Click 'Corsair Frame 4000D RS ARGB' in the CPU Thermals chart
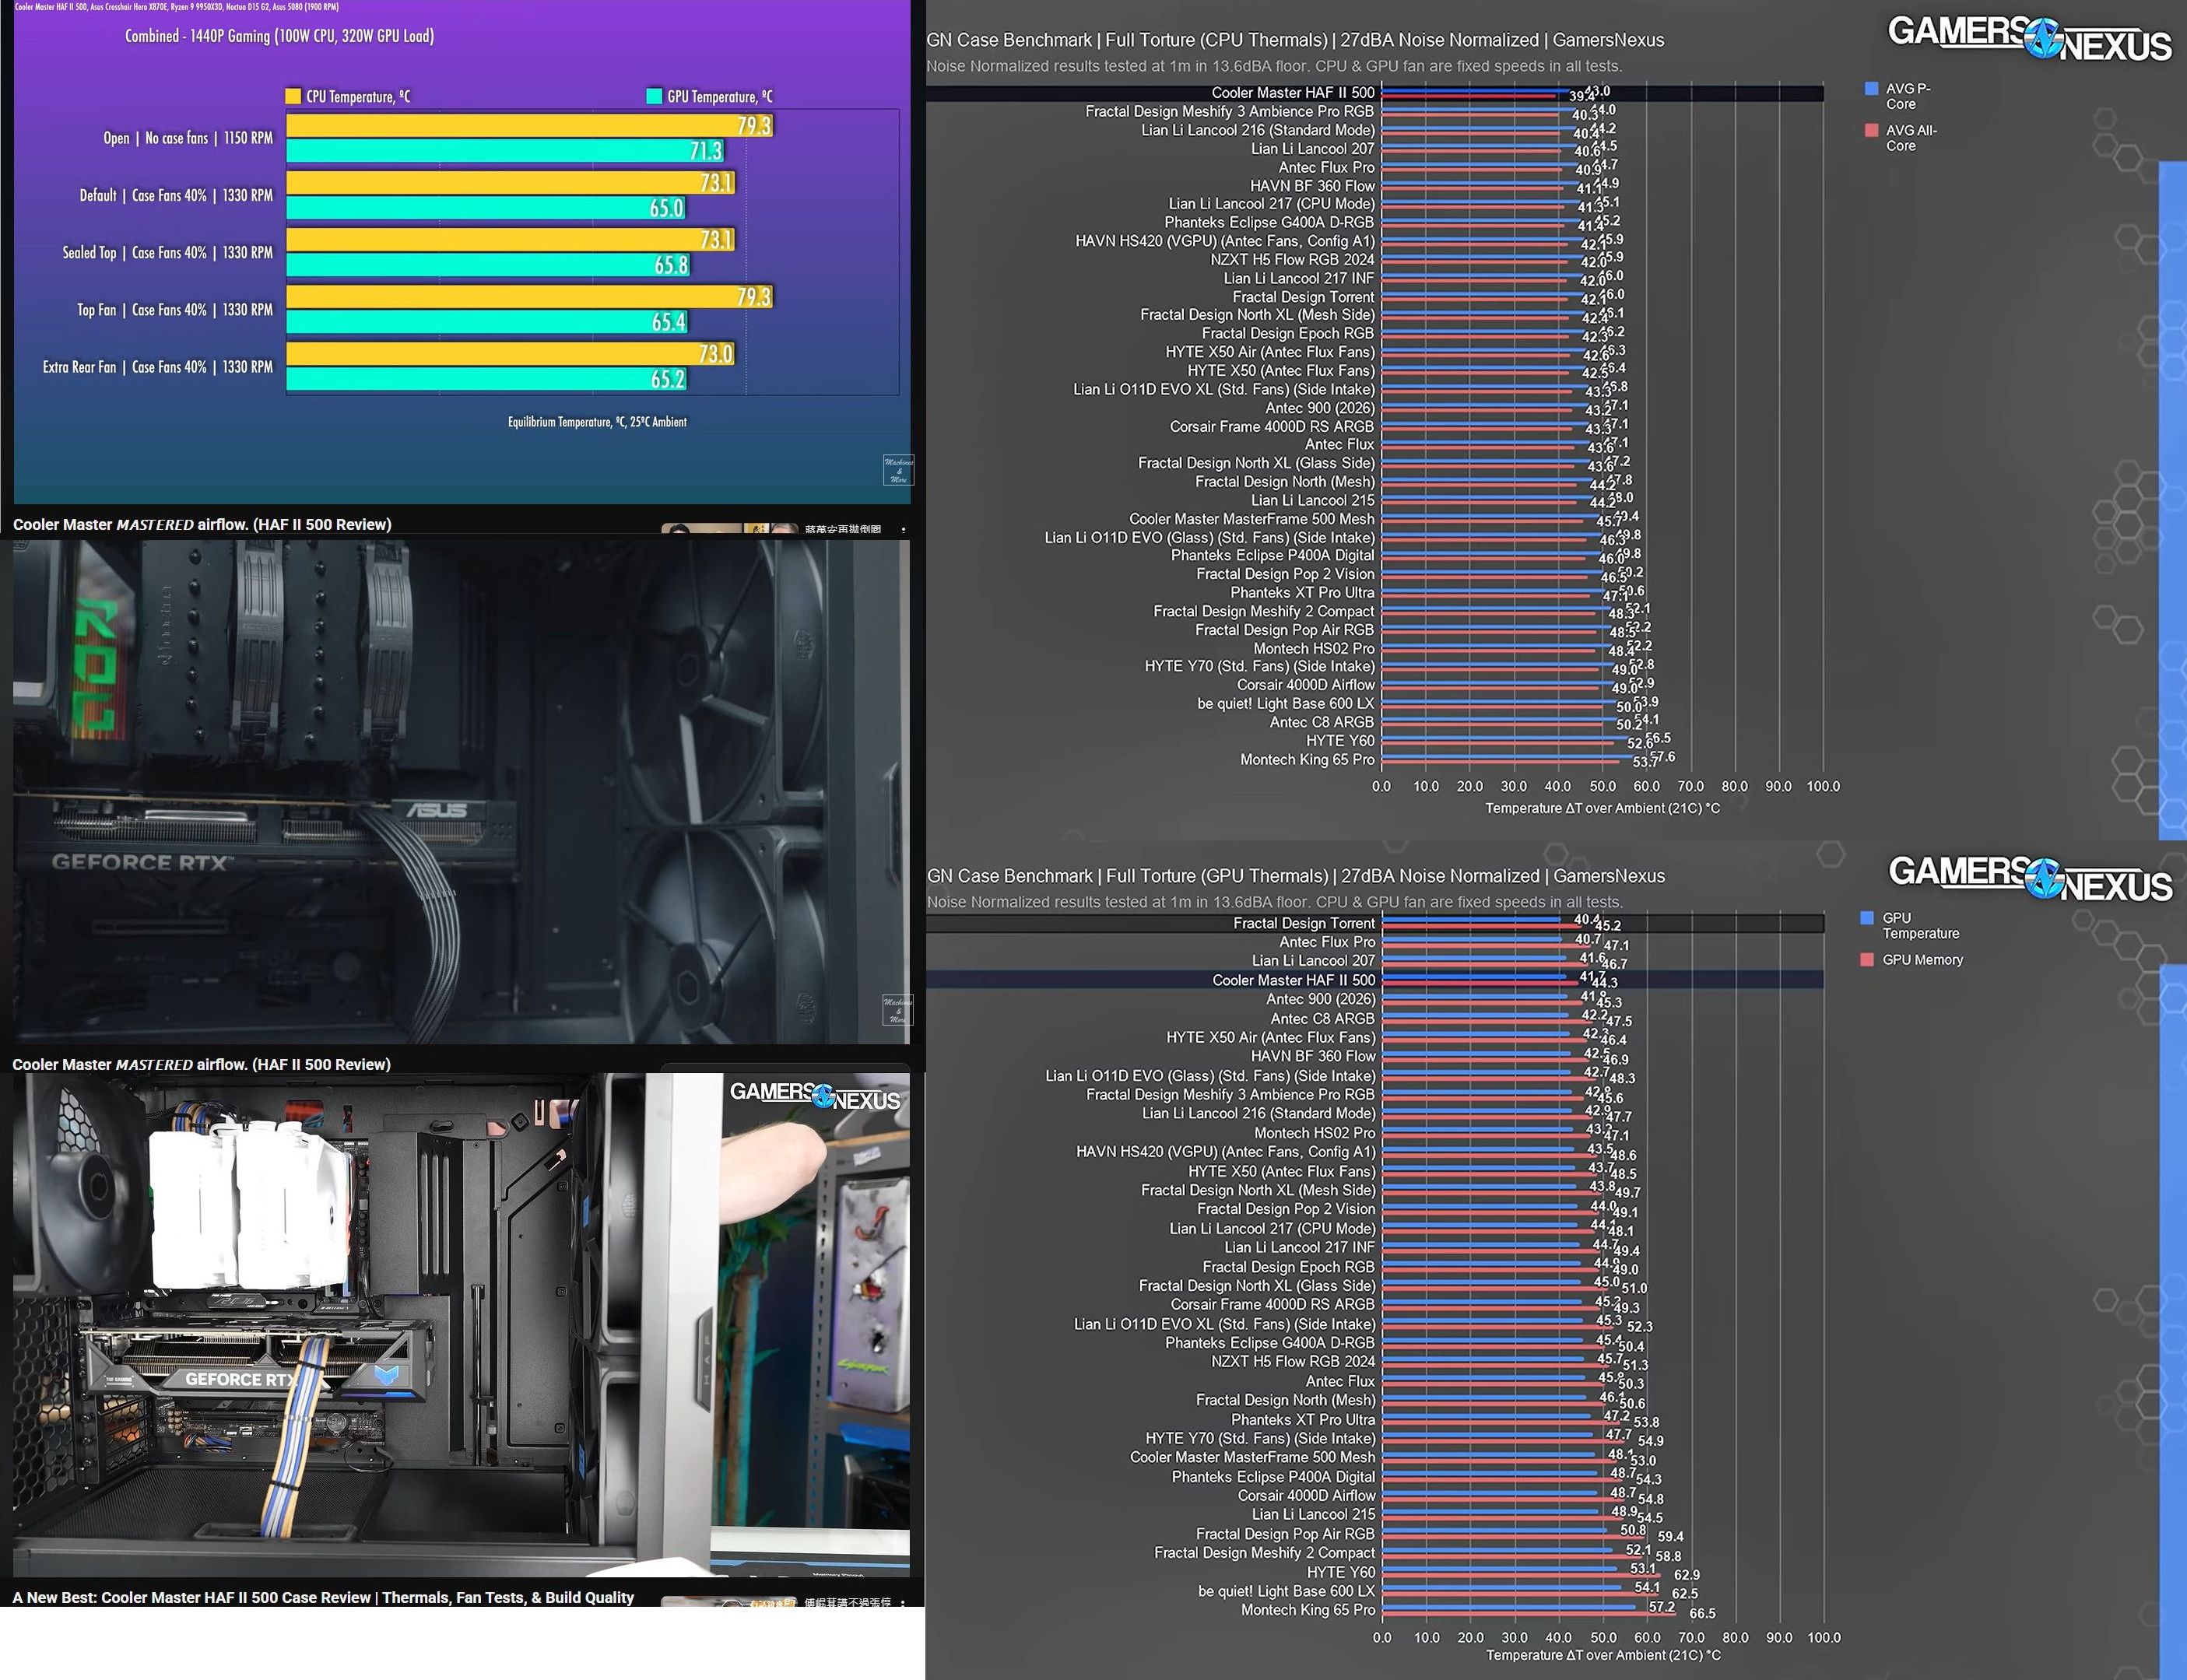 (1272, 426)
